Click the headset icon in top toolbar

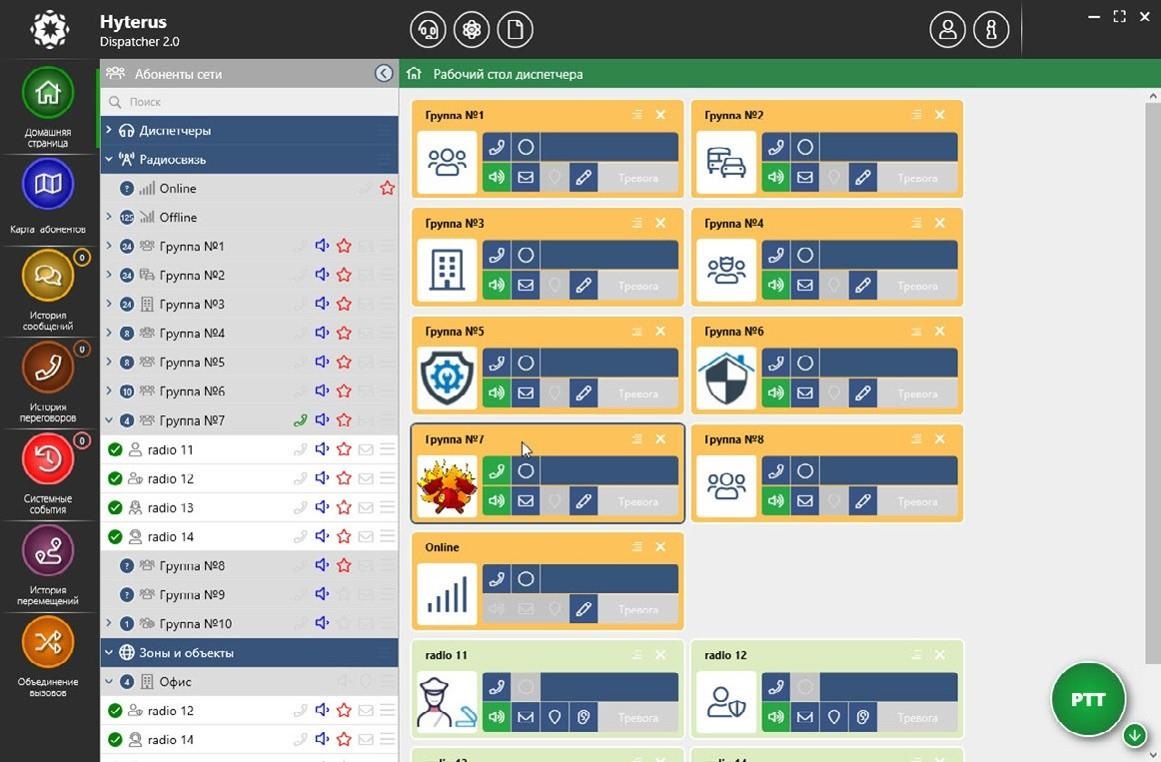428,30
